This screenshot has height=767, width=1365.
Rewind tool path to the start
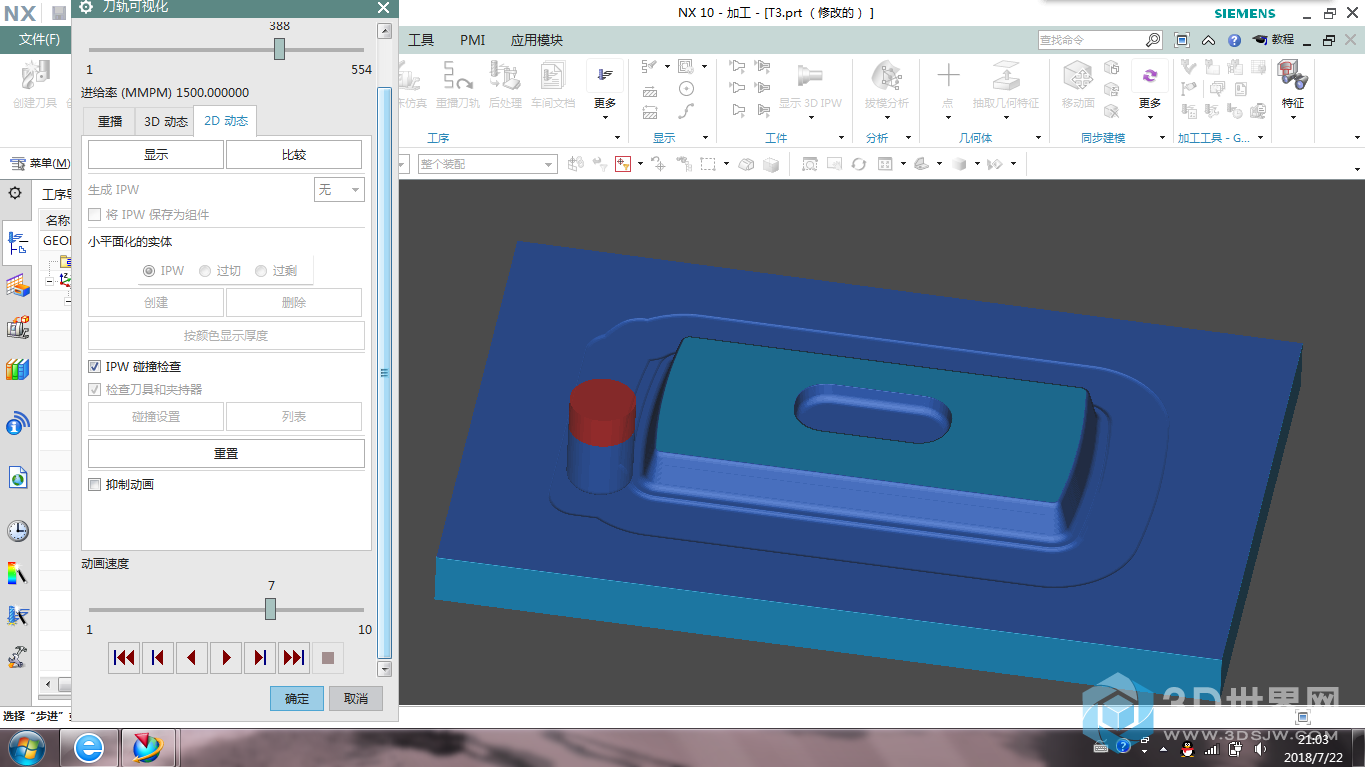click(124, 658)
